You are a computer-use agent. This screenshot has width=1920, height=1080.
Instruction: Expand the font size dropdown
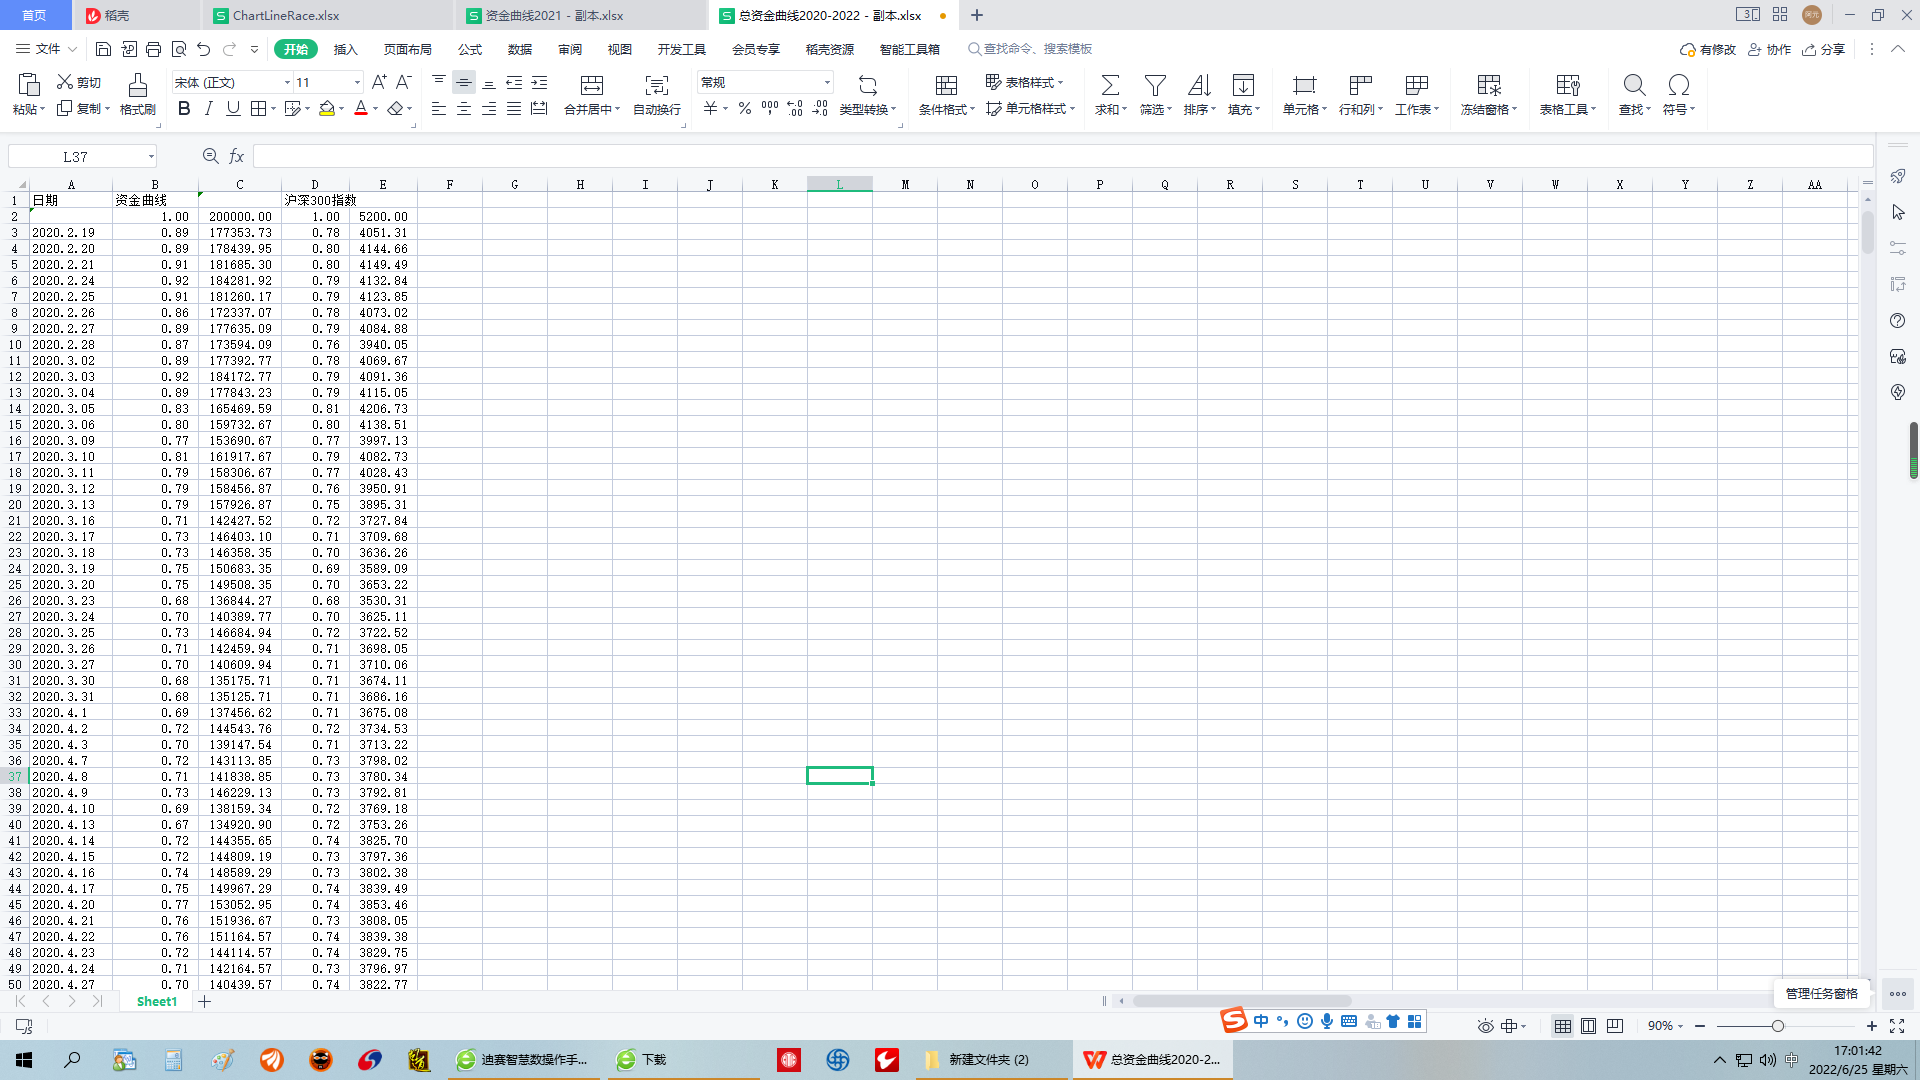[357, 83]
